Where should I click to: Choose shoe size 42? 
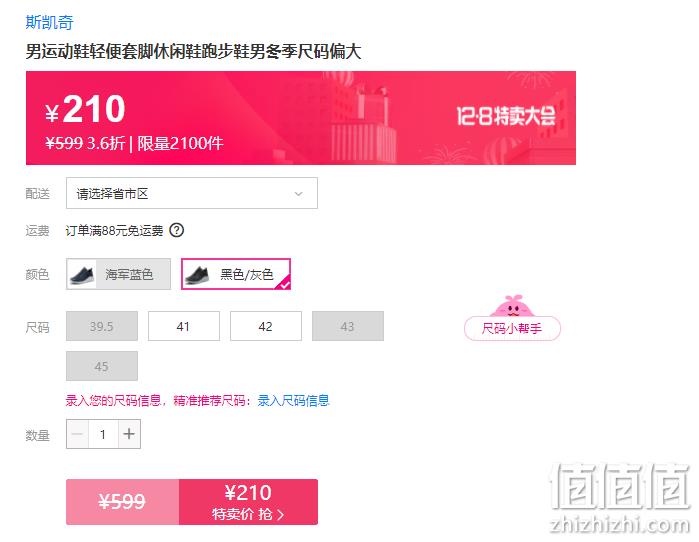click(266, 326)
